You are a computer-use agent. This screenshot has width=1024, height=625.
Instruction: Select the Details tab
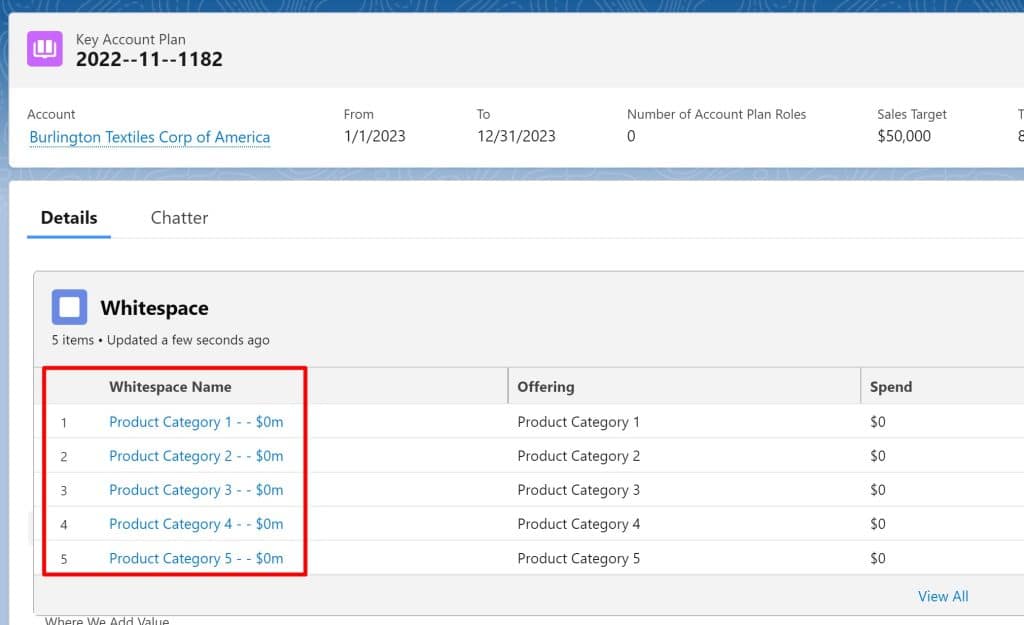click(x=69, y=218)
